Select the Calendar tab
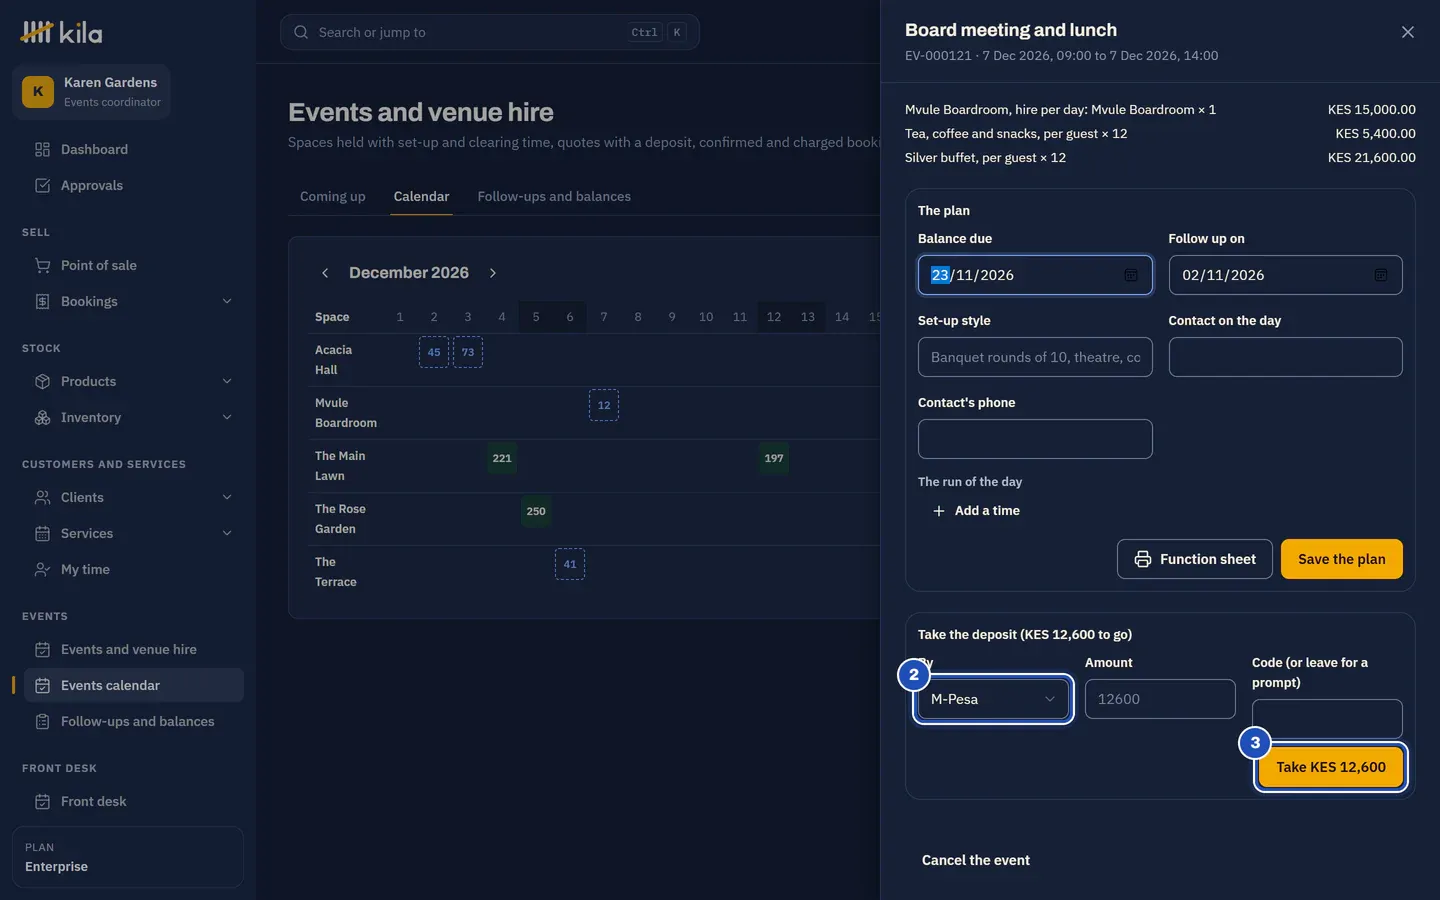This screenshot has height=900, width=1440. 421,196
